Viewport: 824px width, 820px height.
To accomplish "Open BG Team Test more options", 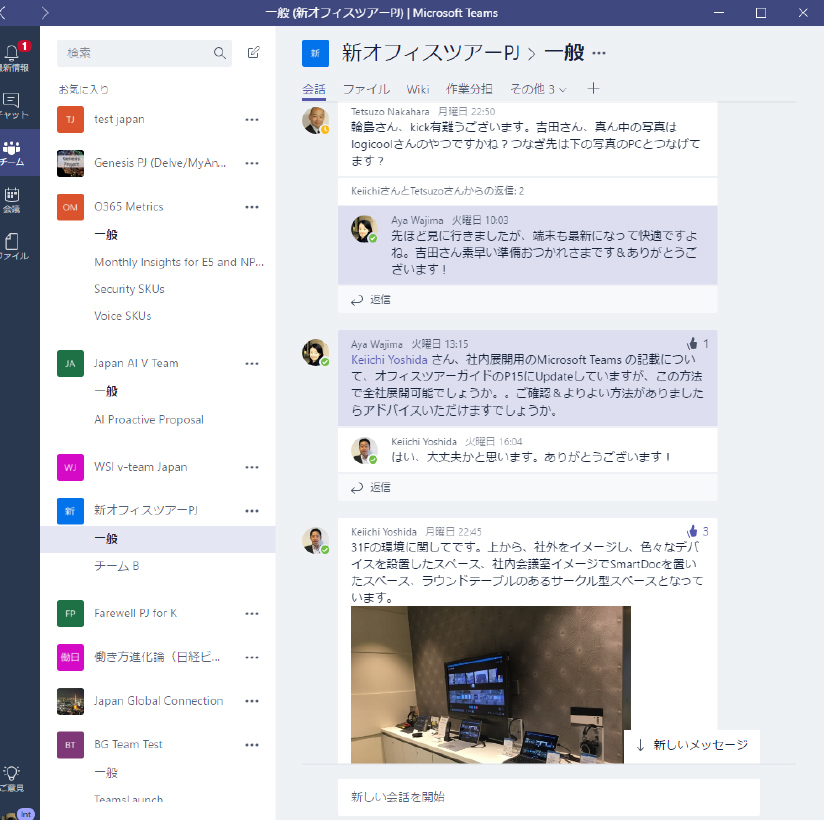I will [x=252, y=745].
